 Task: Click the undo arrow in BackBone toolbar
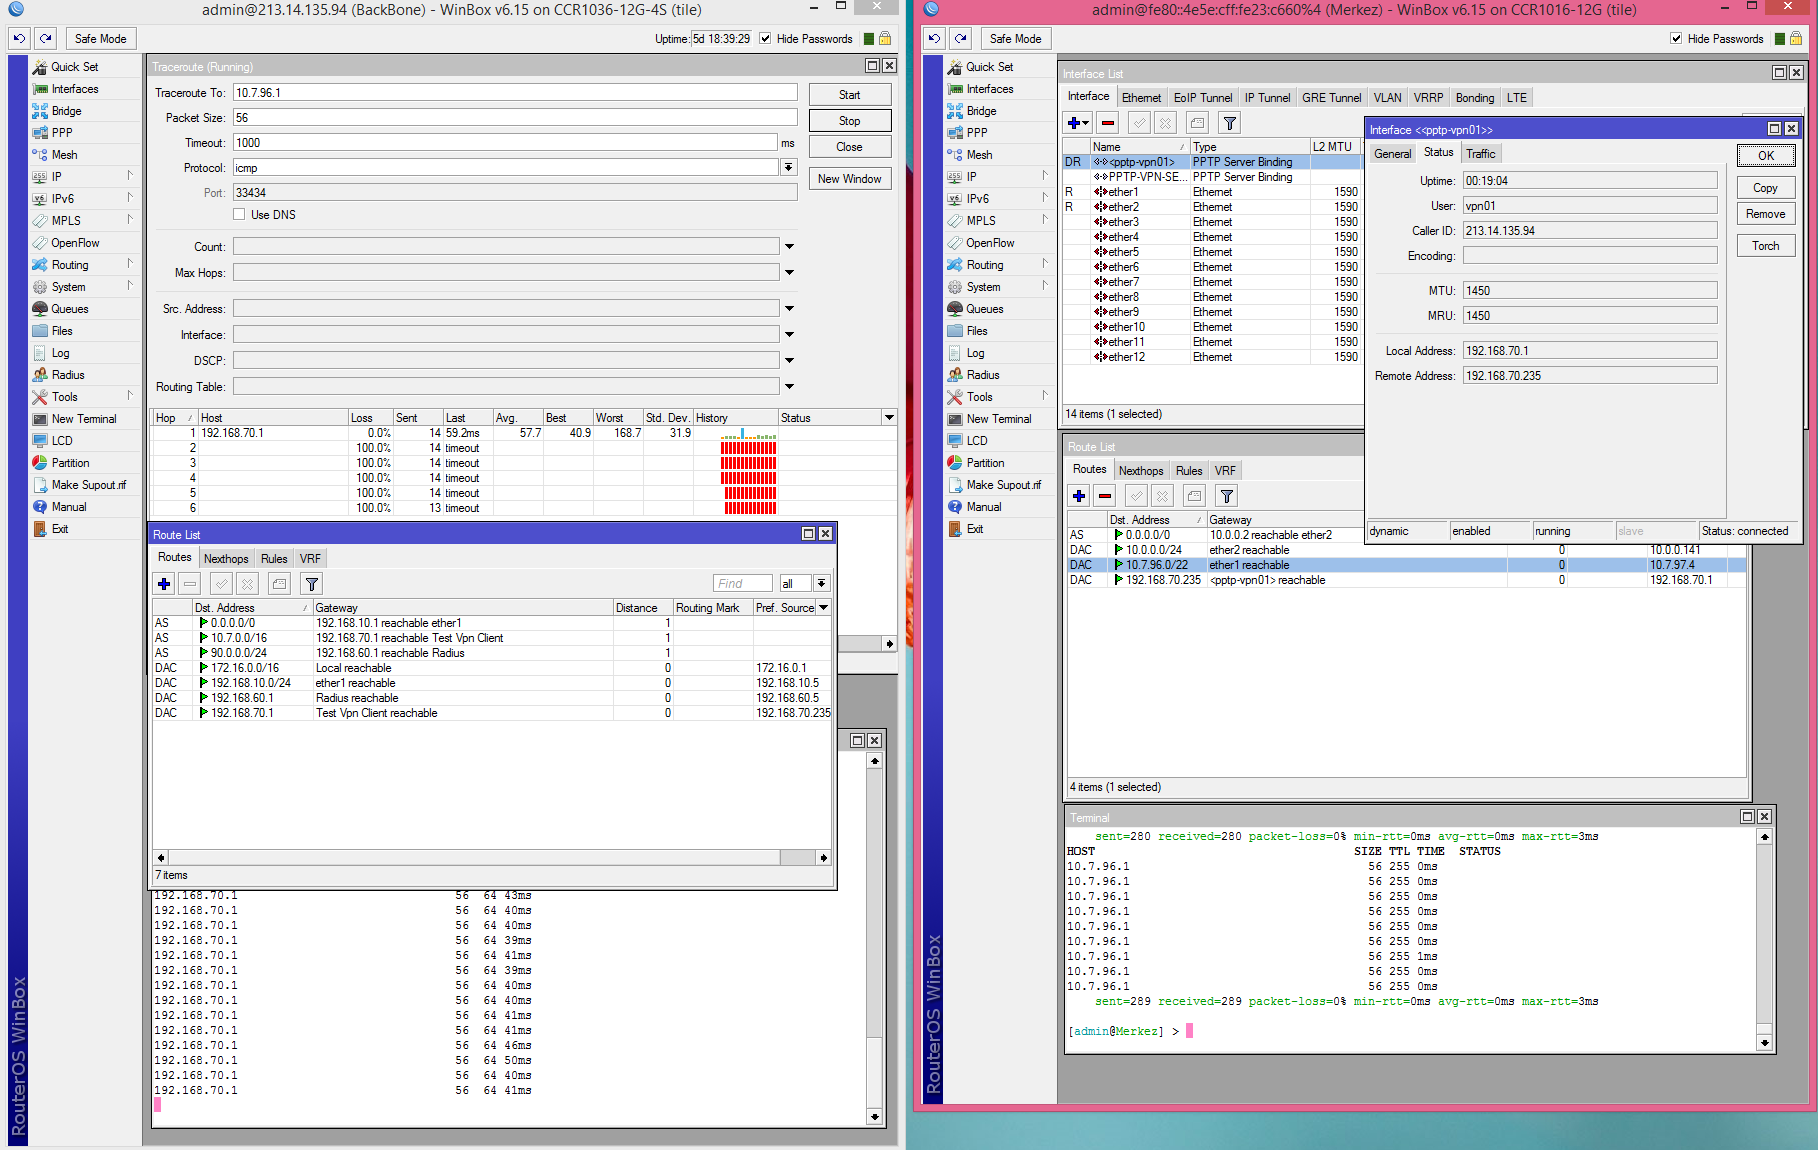pos(17,38)
